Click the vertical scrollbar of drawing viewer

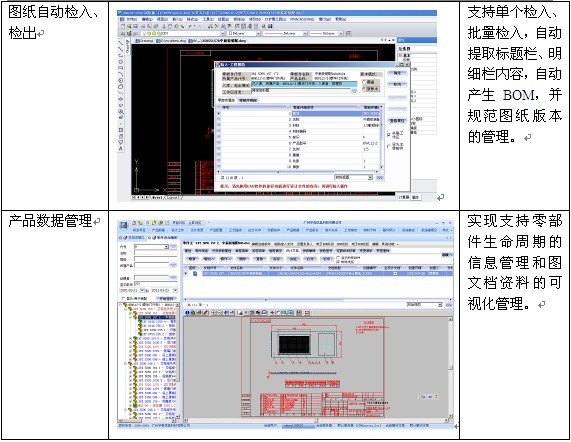(450, 368)
